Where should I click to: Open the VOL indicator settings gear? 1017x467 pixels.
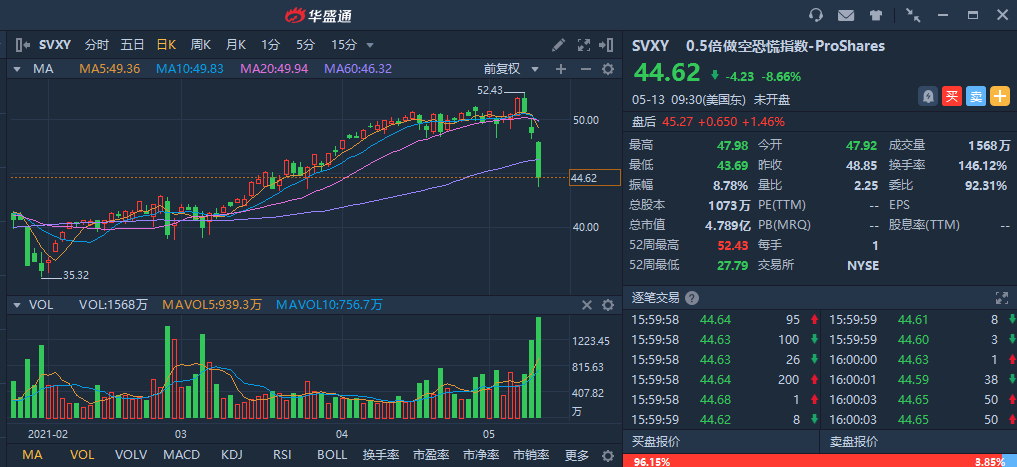608,305
